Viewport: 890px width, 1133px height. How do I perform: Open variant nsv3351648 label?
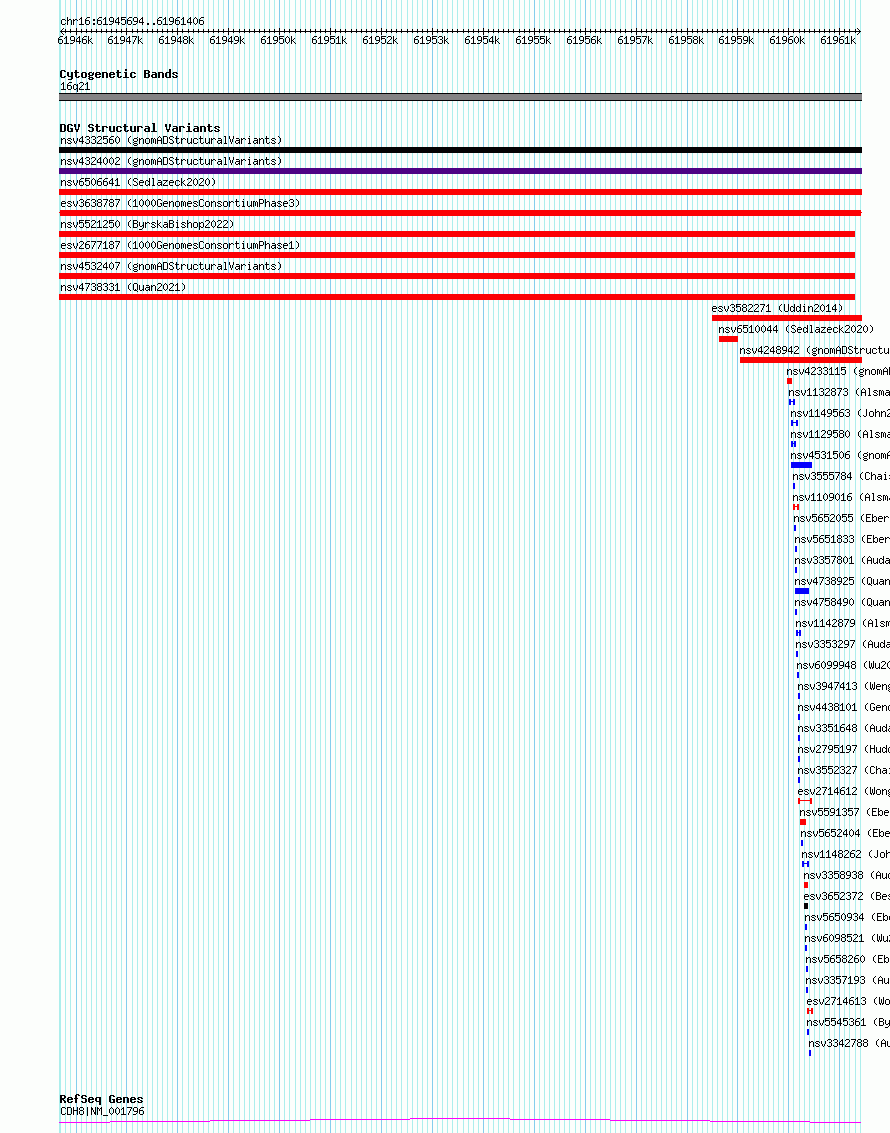844,727
